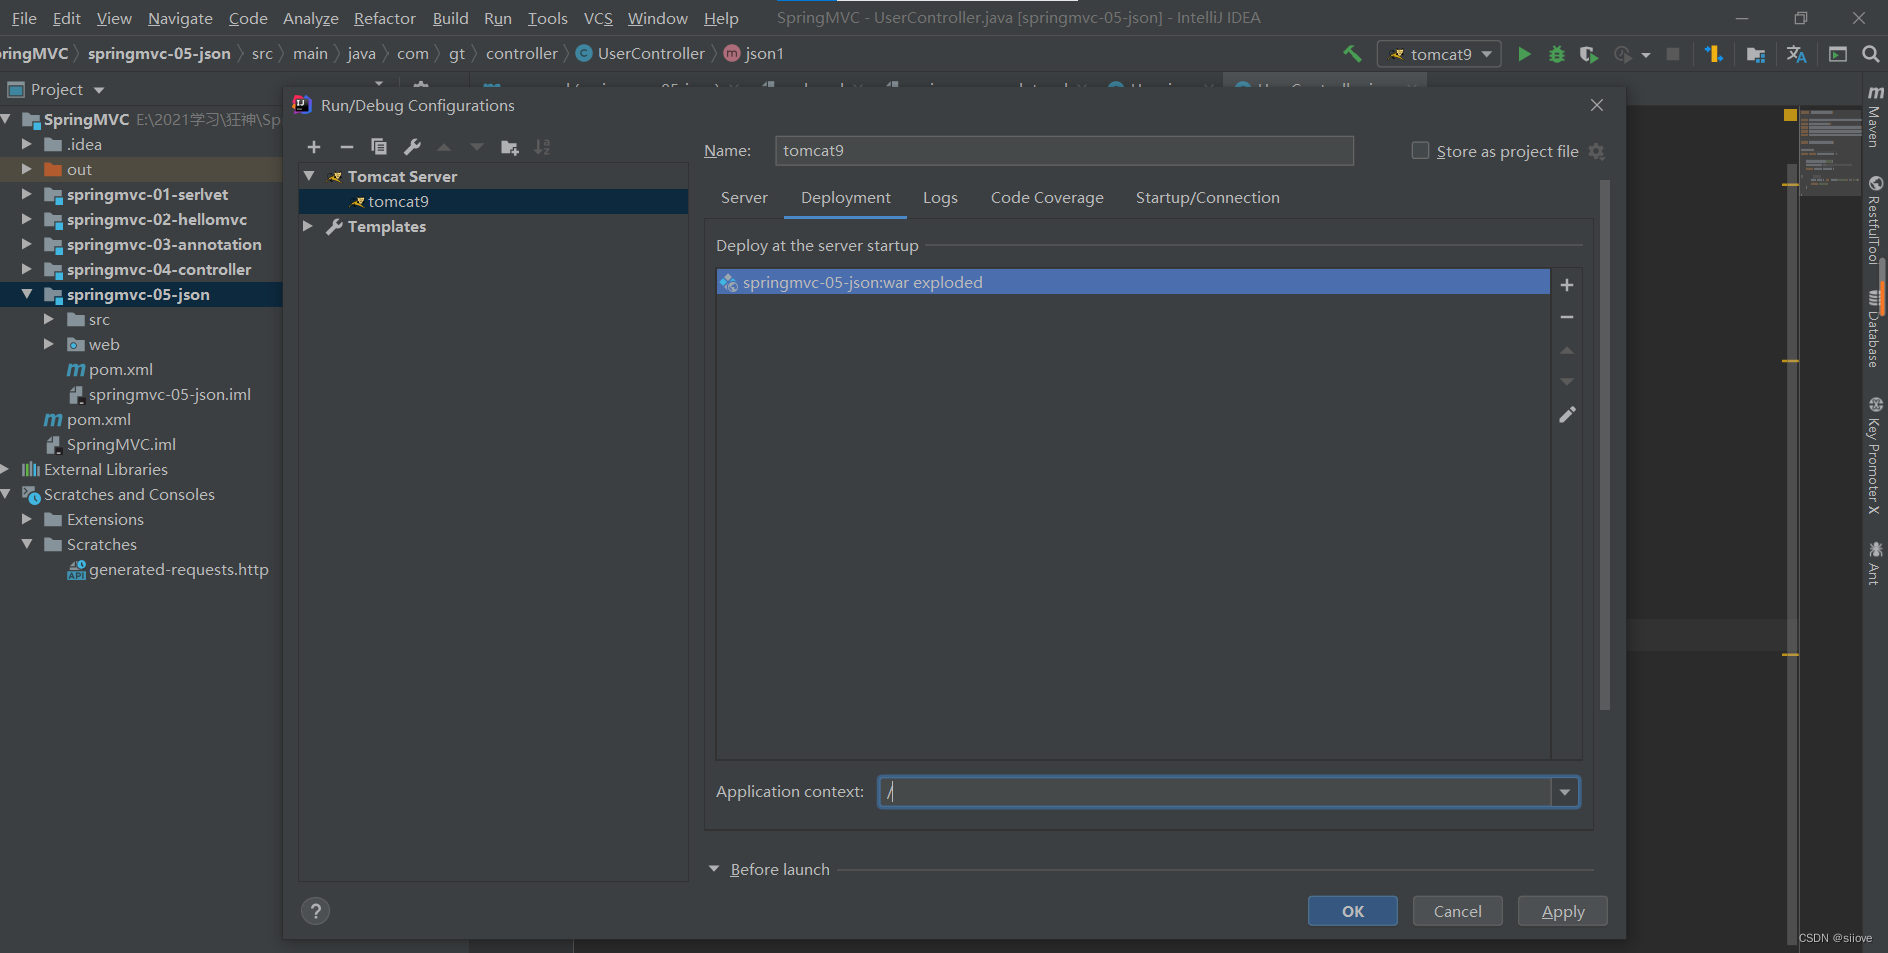Image resolution: width=1888 pixels, height=953 pixels.
Task: Open Database tool window
Action: [x=1875, y=329]
